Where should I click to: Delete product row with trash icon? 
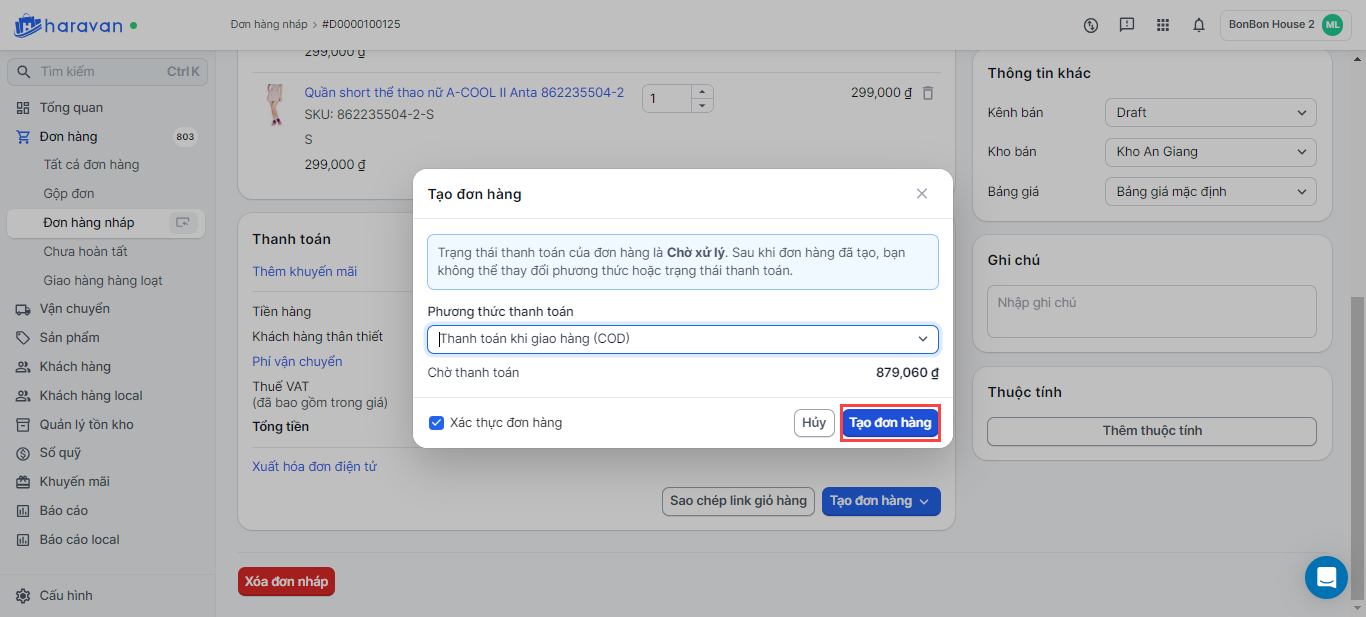(x=928, y=93)
